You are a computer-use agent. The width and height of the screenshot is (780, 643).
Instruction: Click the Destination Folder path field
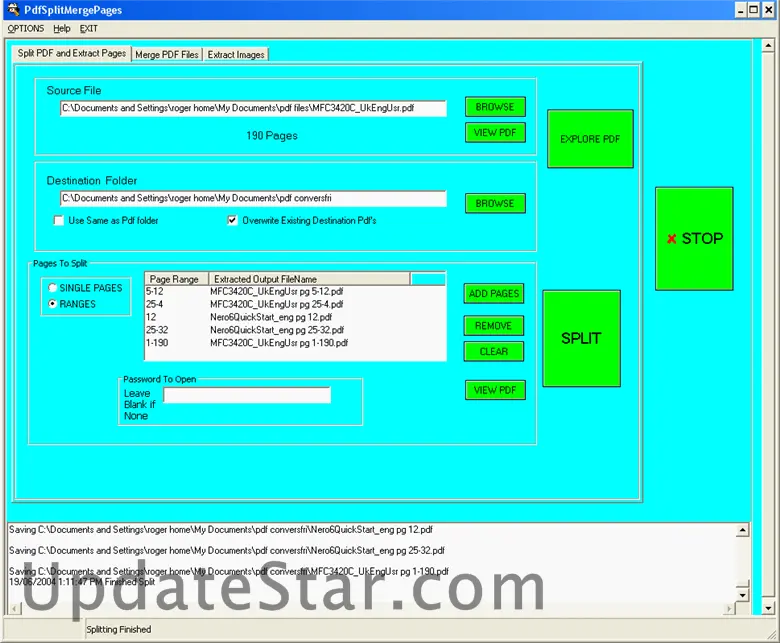coord(253,198)
